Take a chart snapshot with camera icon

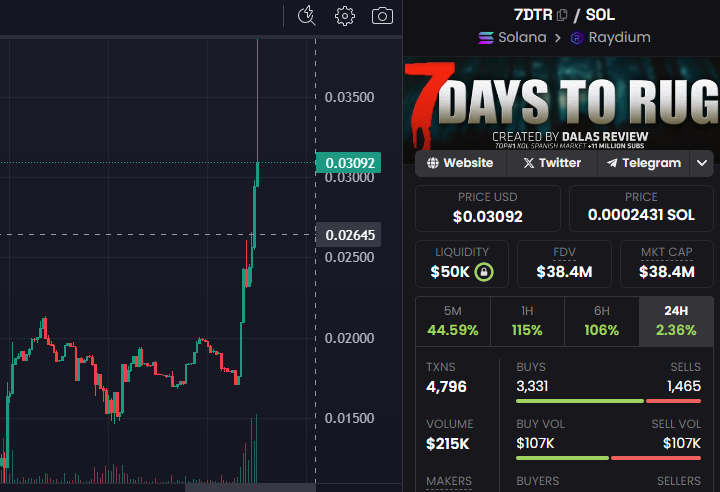pos(382,16)
